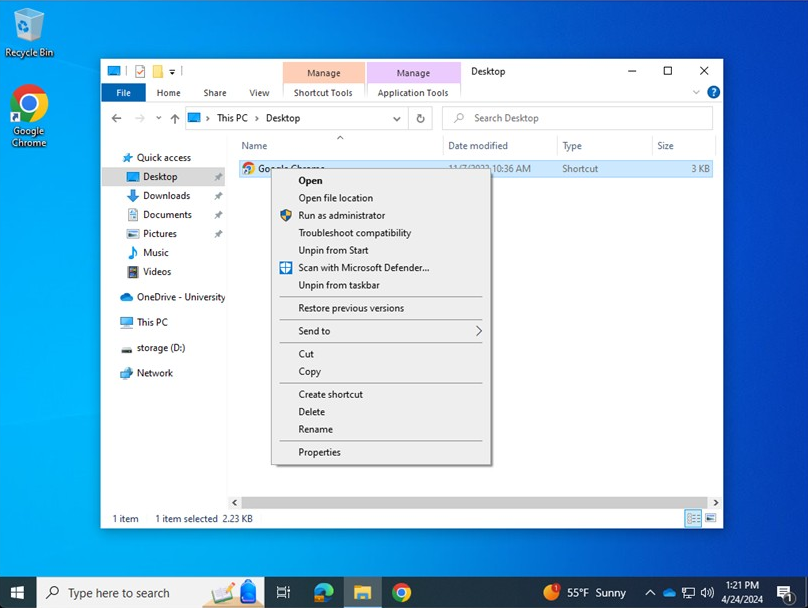
Task: Select the Google Chrome desktop shortcut icon
Action: pos(29,116)
